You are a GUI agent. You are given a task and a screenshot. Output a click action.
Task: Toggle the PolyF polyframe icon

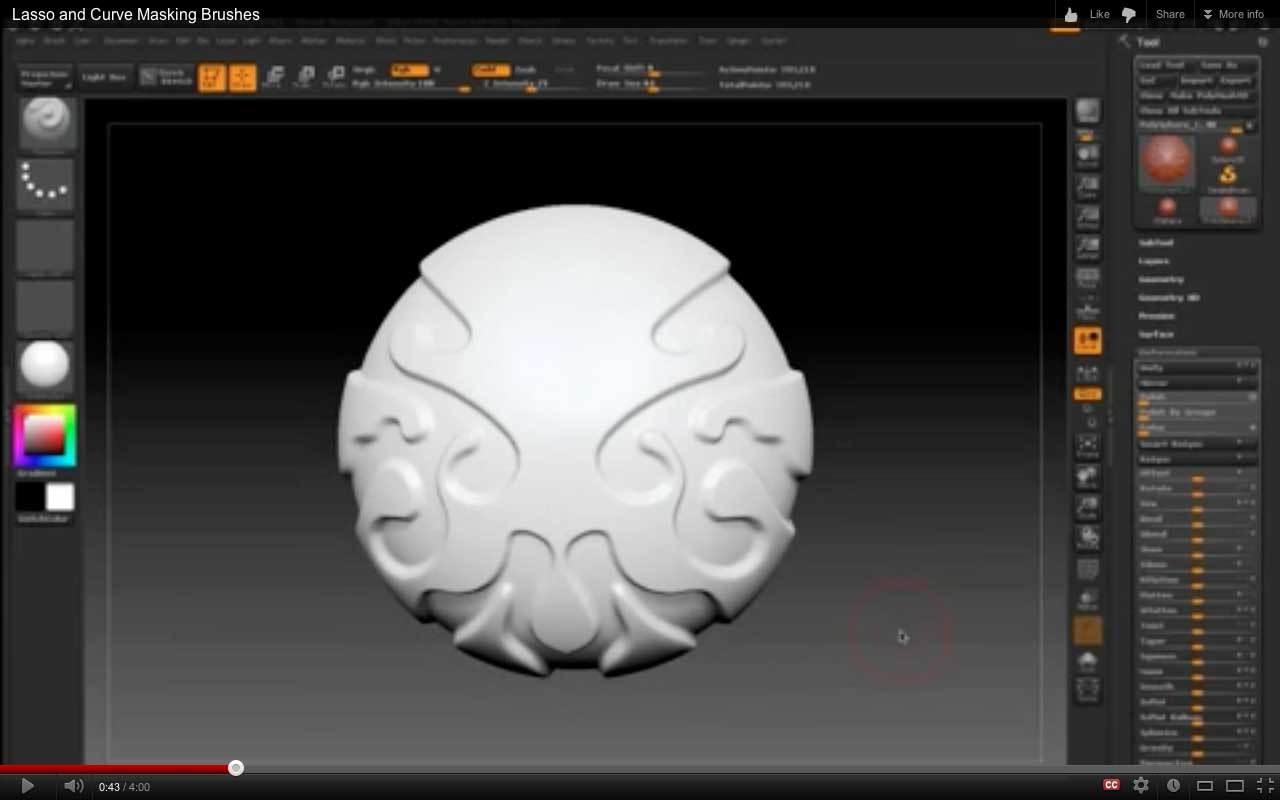point(1088,571)
